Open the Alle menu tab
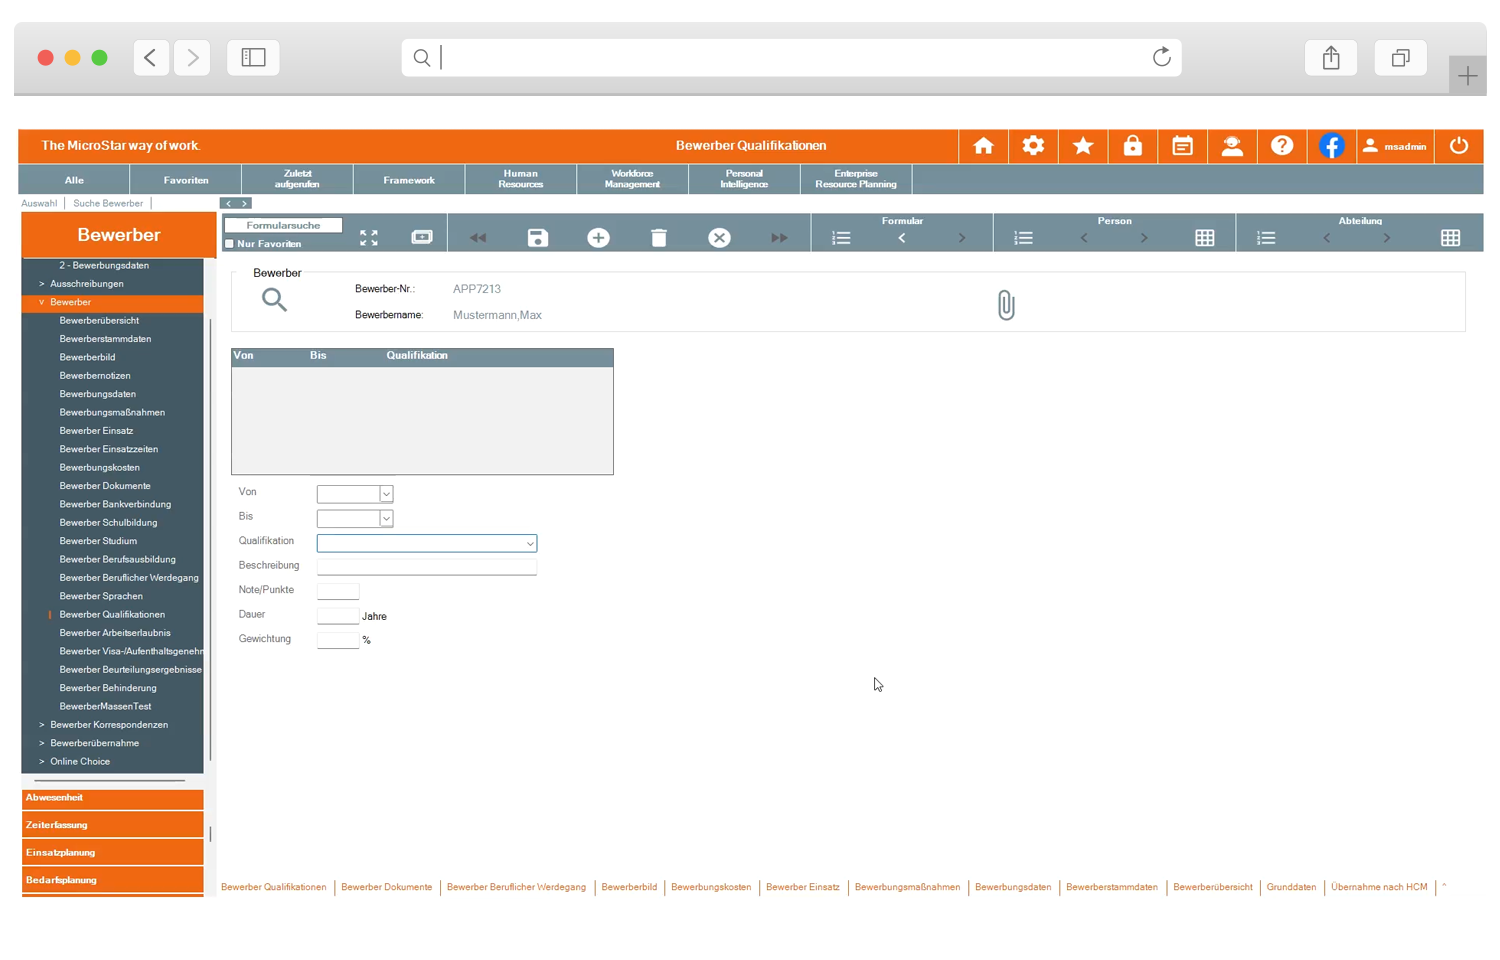 click(x=74, y=180)
